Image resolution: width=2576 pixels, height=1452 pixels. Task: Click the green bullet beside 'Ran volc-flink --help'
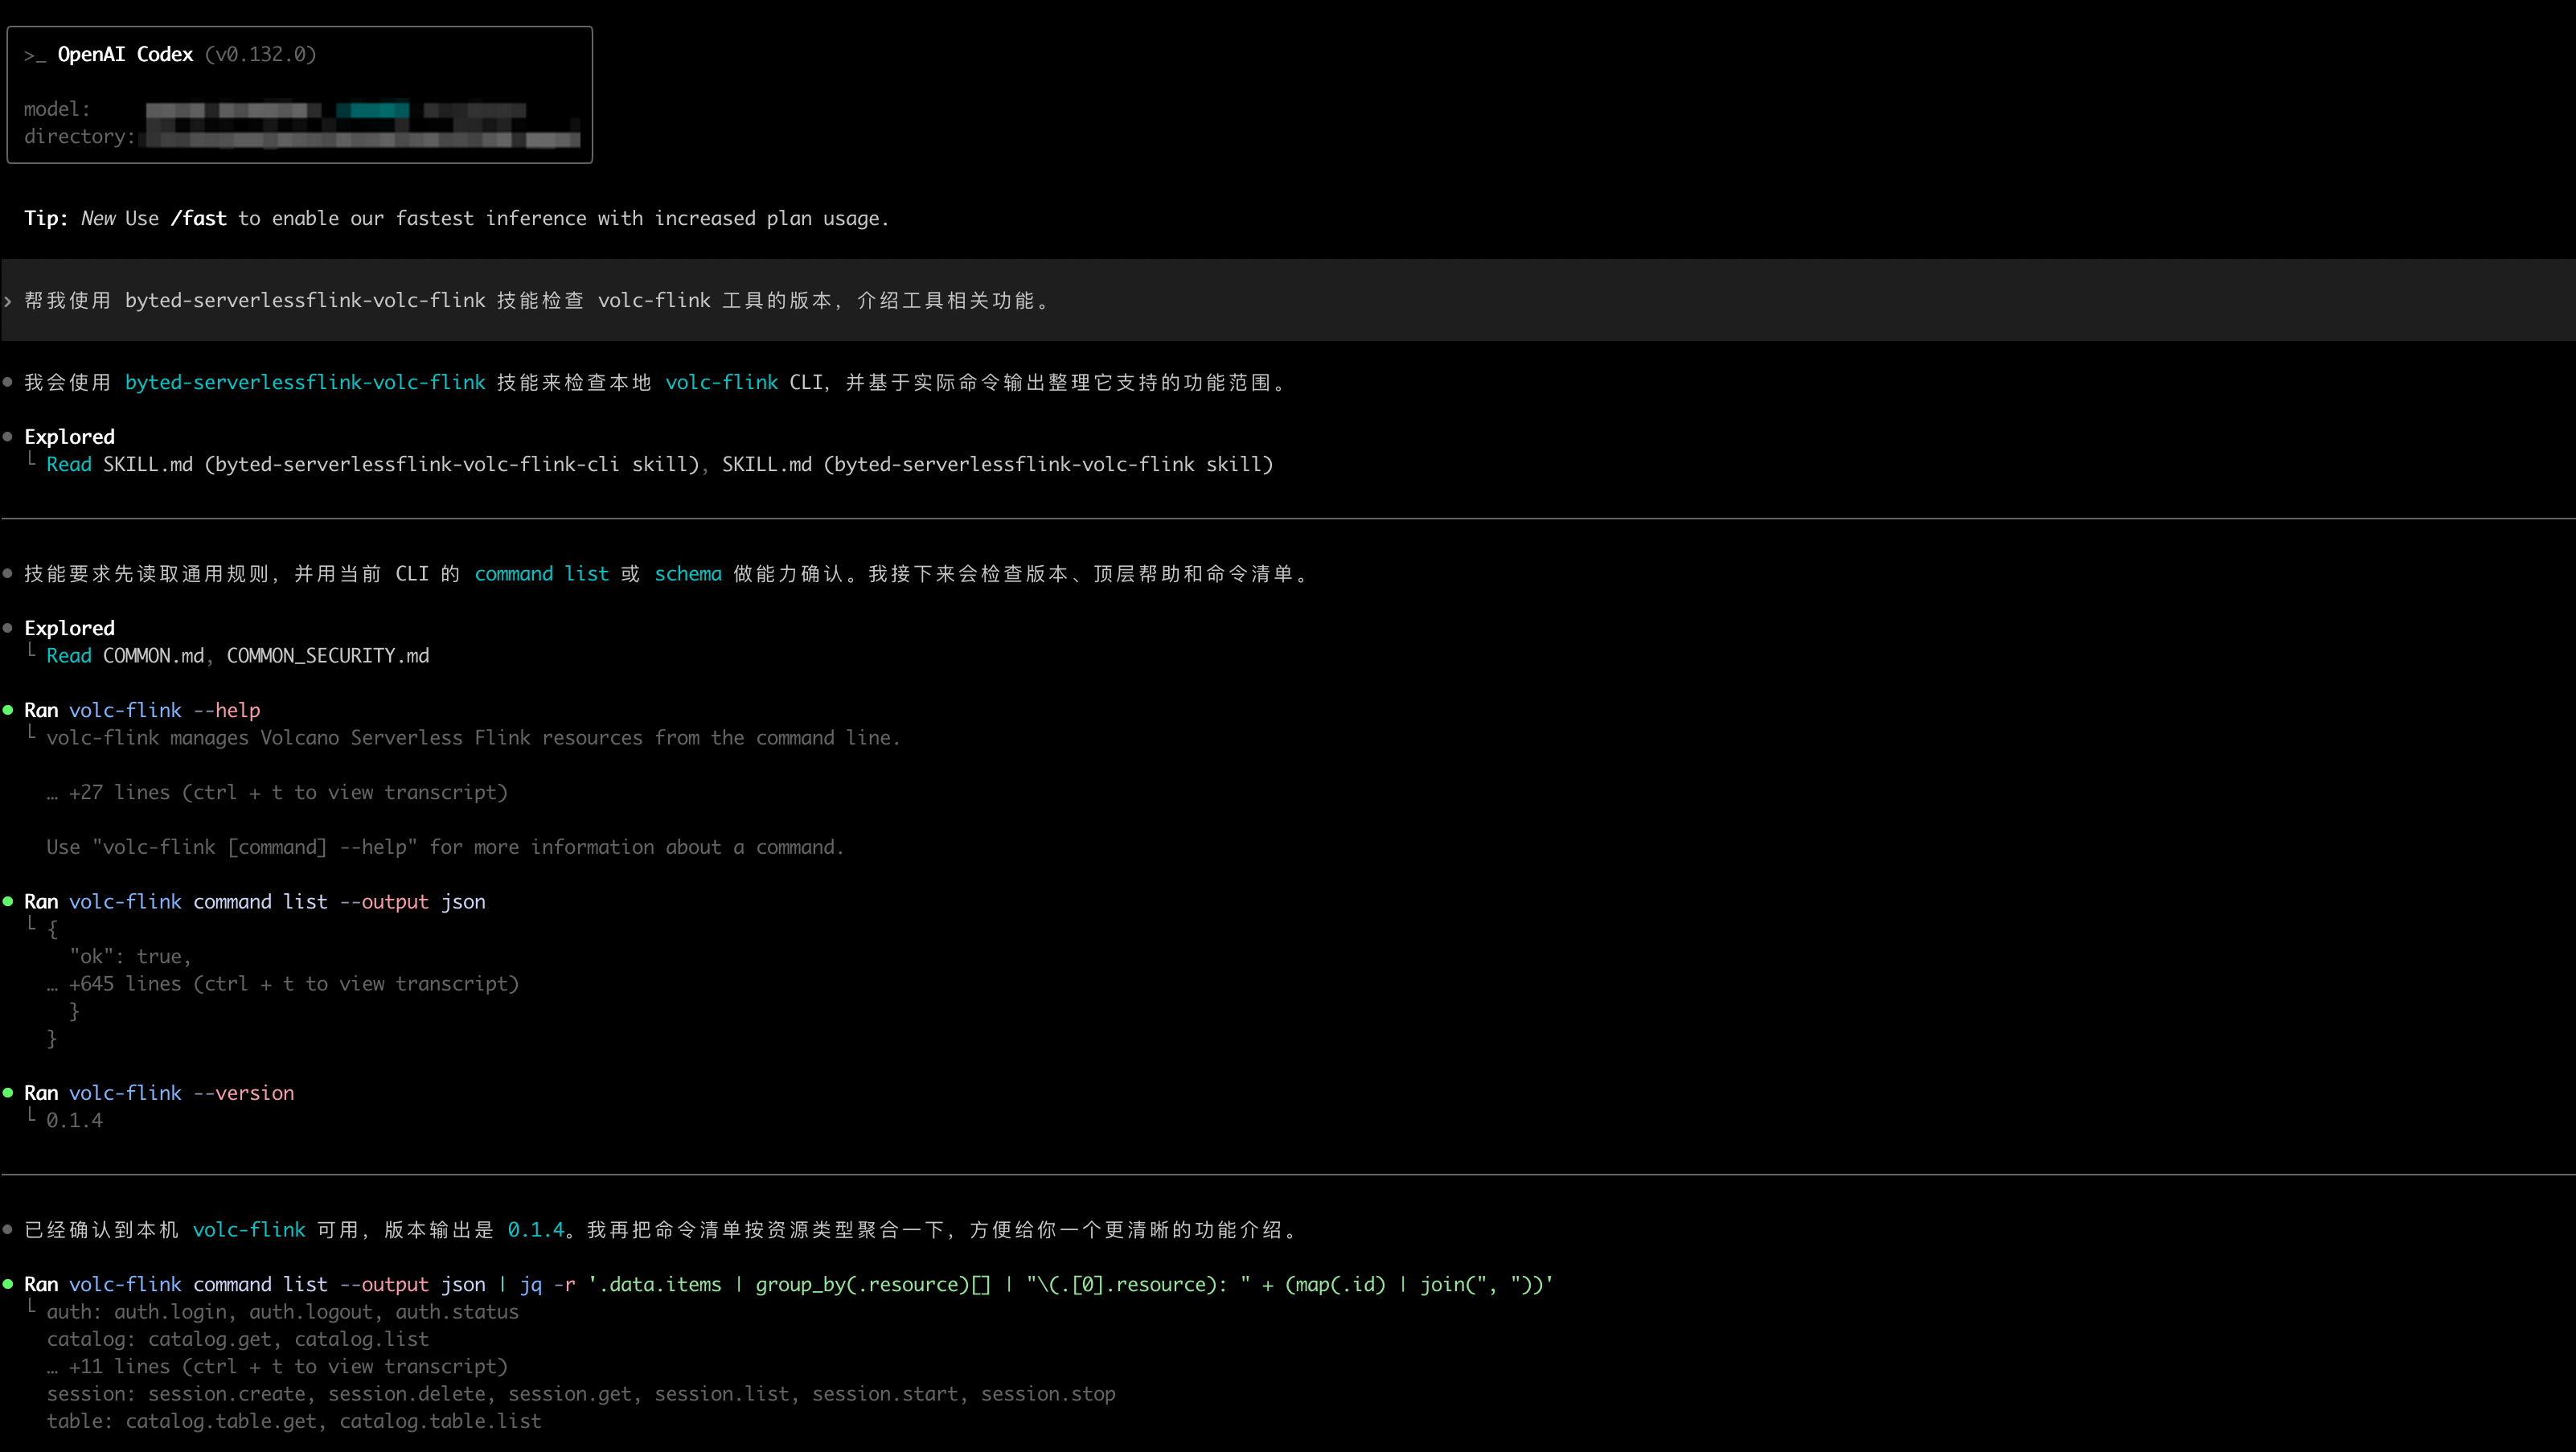[x=8, y=710]
